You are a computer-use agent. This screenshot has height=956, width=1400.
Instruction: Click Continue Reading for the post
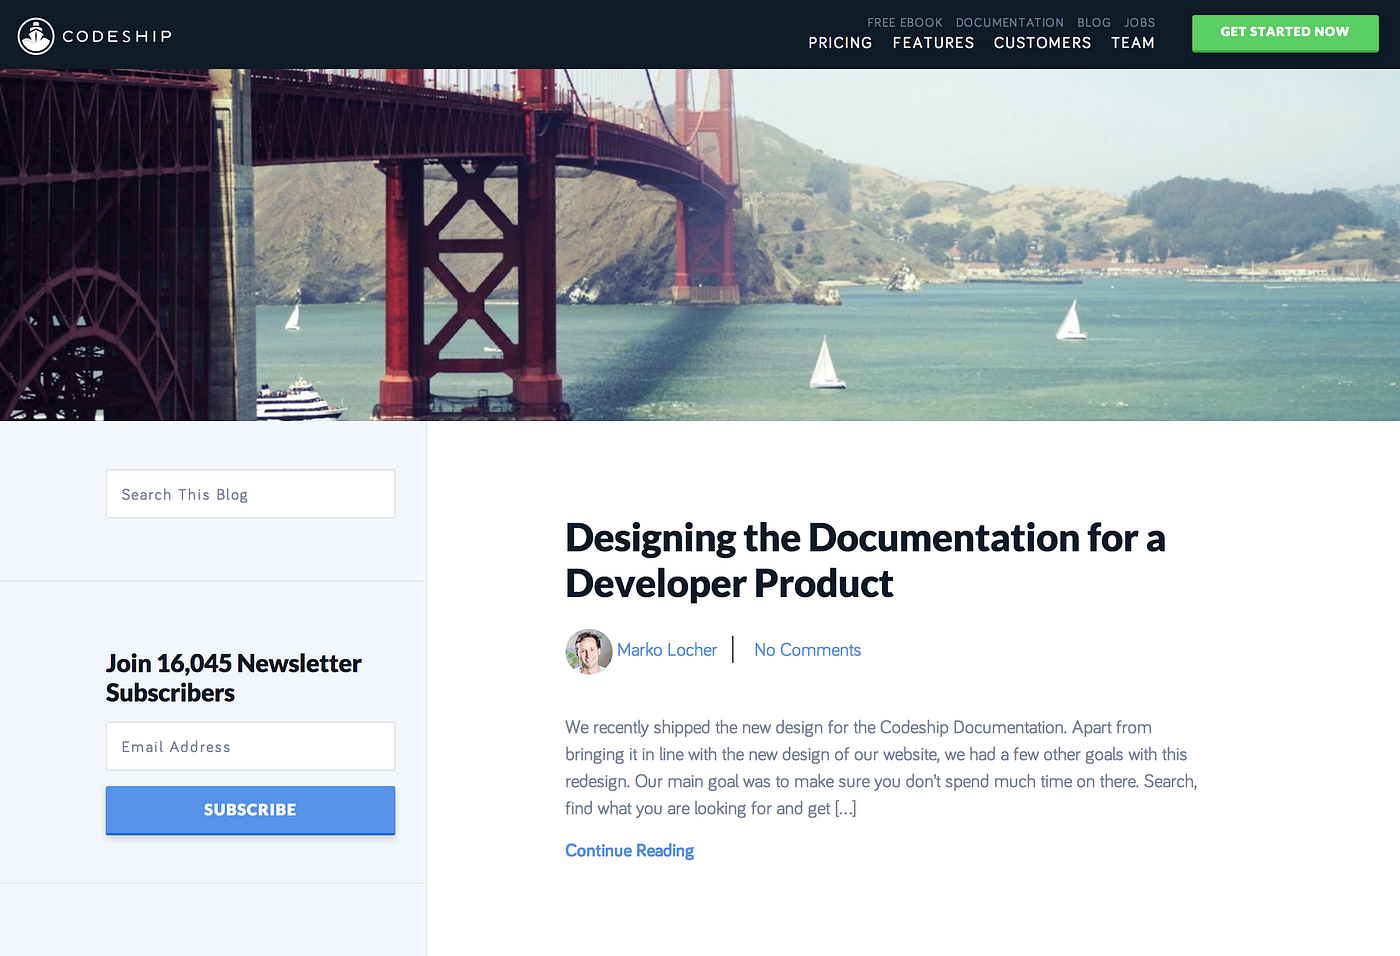click(629, 850)
